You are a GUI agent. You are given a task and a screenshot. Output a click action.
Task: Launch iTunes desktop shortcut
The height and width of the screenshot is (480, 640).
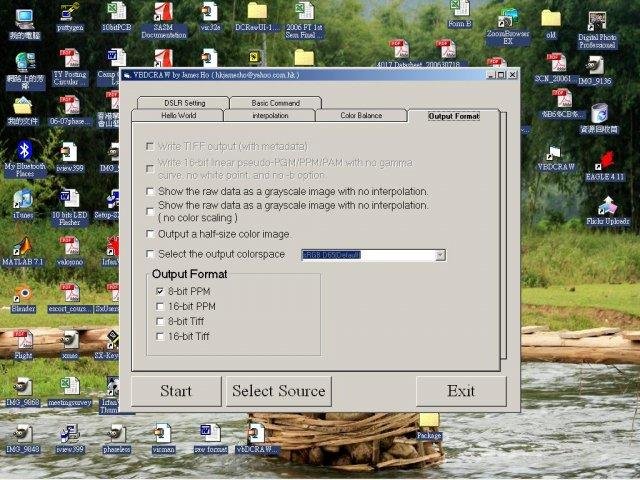pyautogui.click(x=23, y=204)
